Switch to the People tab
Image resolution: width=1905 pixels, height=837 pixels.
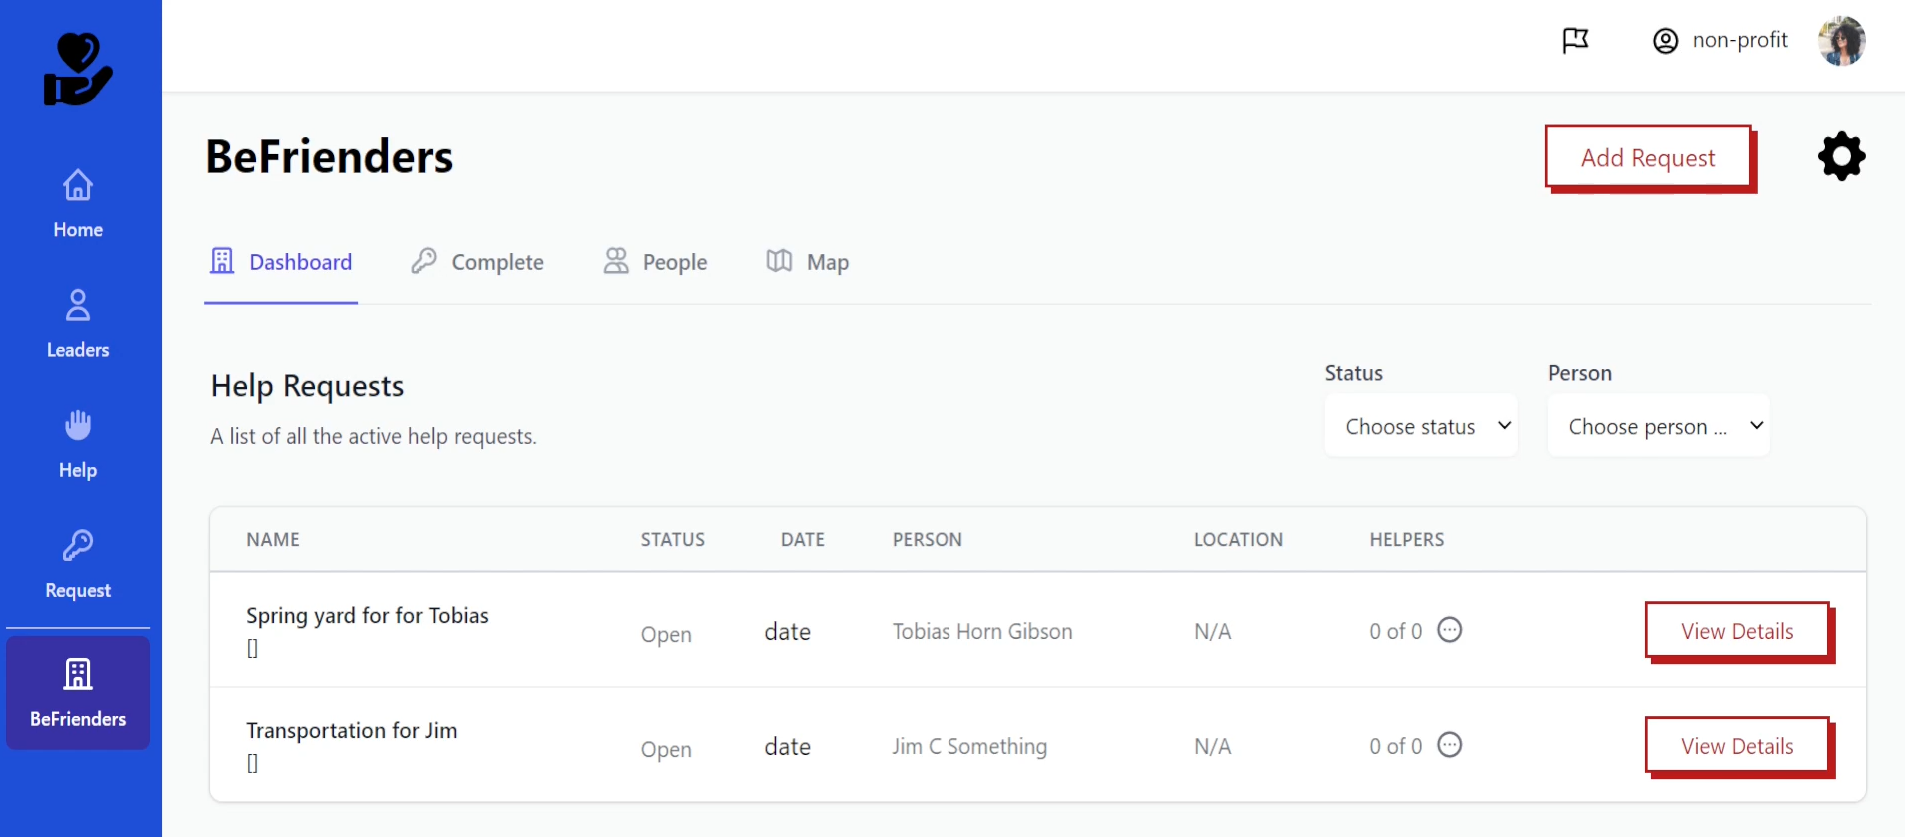(656, 262)
